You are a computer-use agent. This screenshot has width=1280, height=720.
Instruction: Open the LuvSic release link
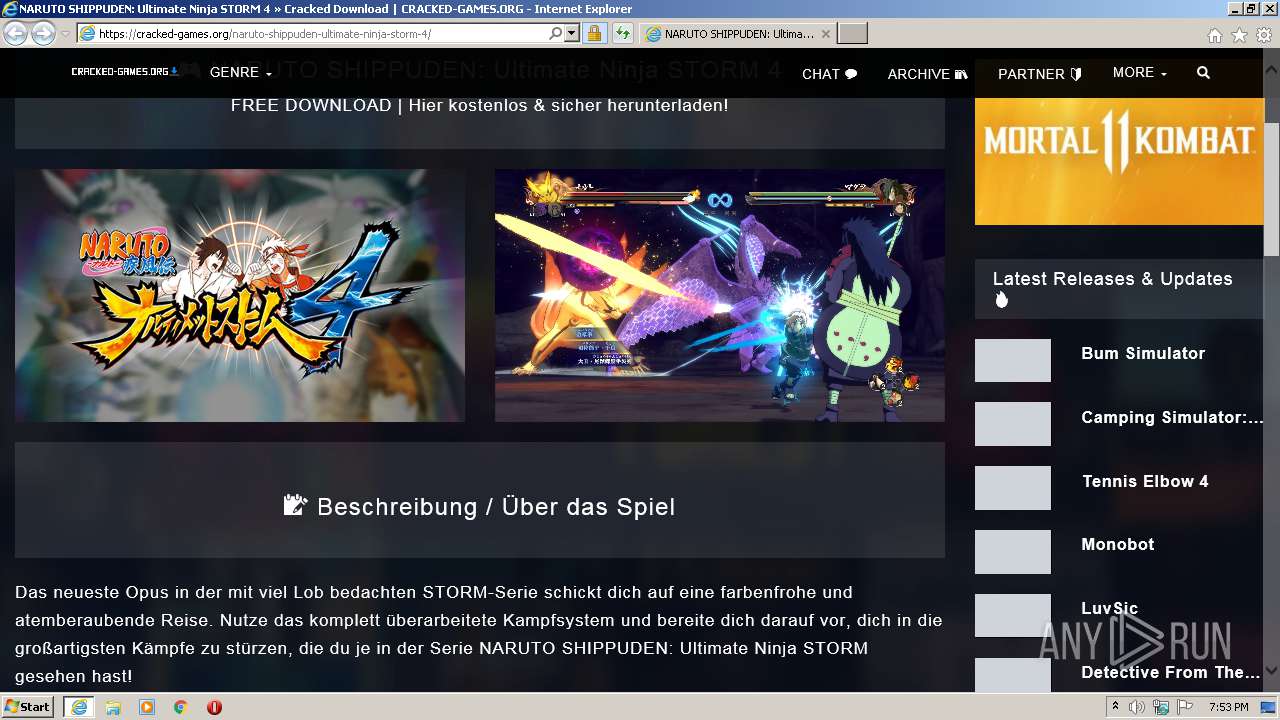1110,608
